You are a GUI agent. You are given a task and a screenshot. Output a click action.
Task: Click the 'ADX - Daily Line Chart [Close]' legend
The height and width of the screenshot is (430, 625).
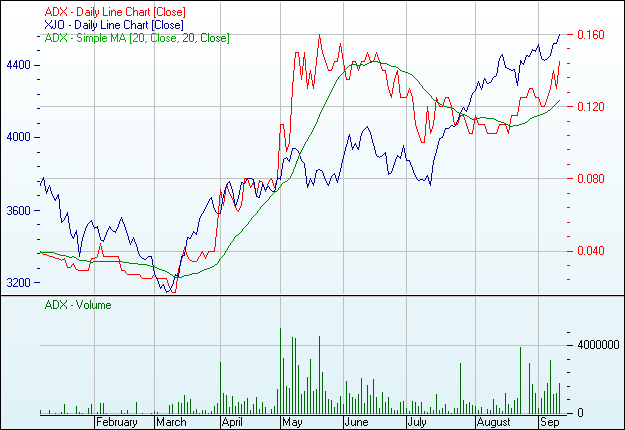[115, 12]
